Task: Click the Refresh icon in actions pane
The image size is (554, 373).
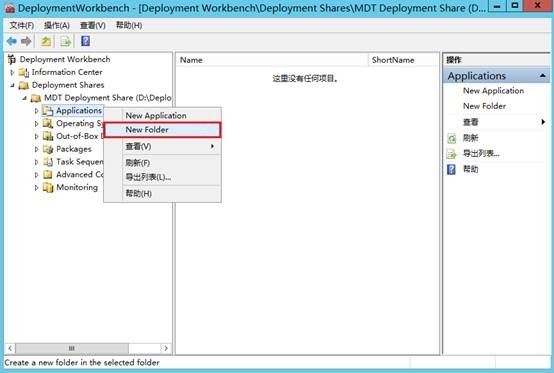Action: (x=452, y=138)
